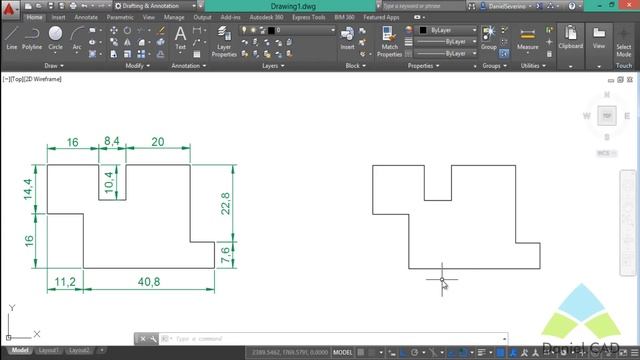
Task: Expand the Modify panel
Action: point(138,66)
